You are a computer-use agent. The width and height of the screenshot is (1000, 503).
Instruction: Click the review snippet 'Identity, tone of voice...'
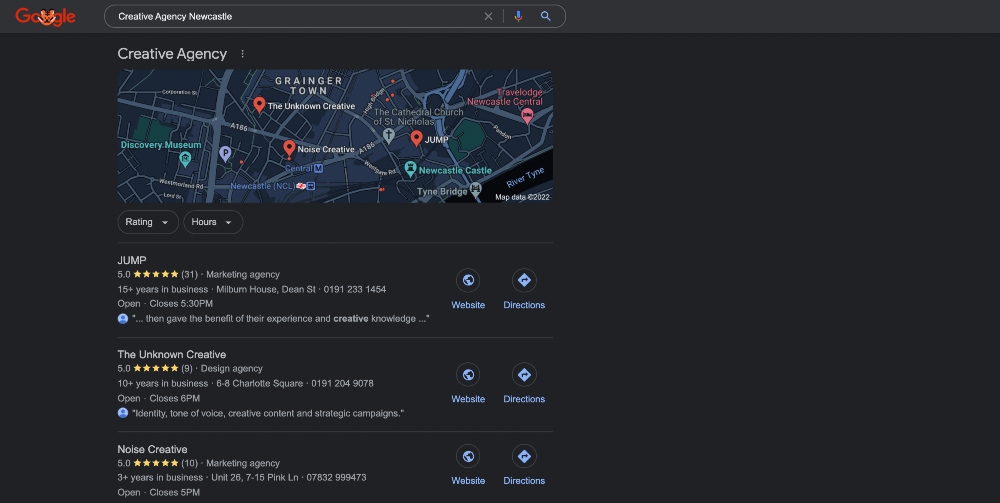[268, 413]
